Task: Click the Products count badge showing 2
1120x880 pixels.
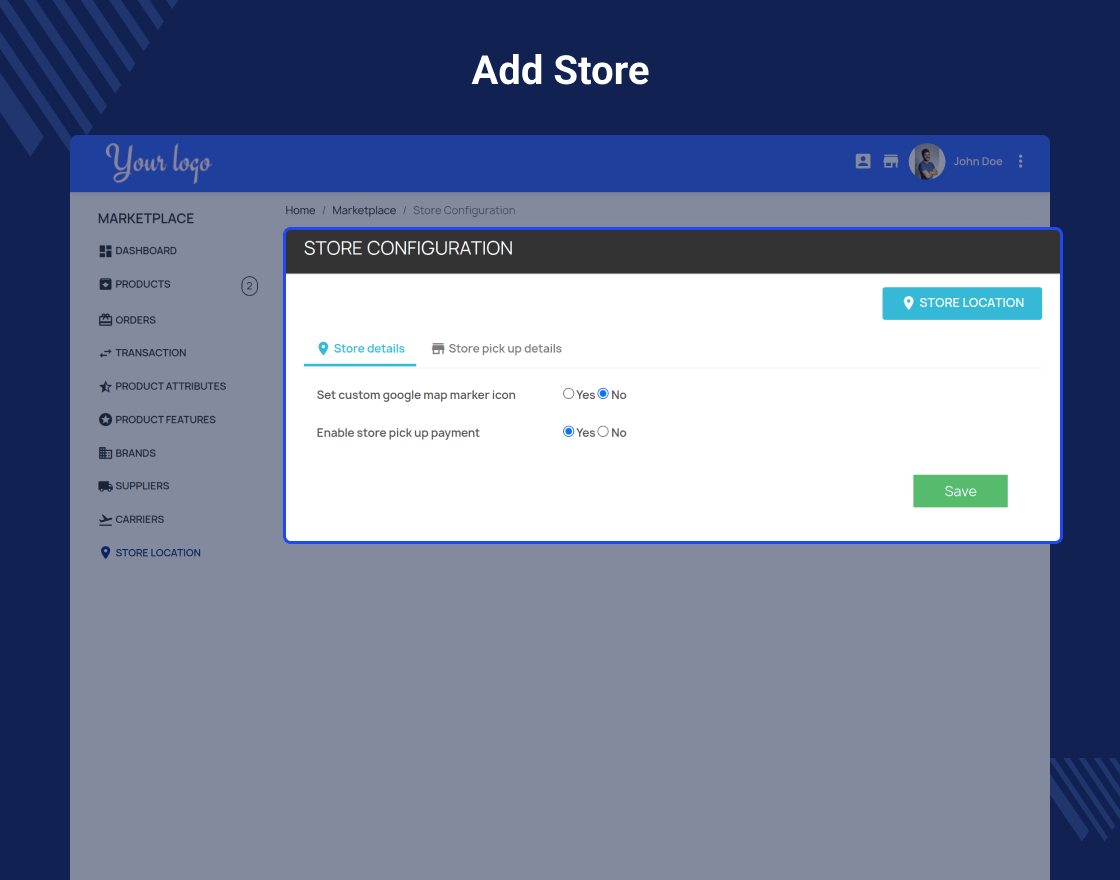Action: 249,286
